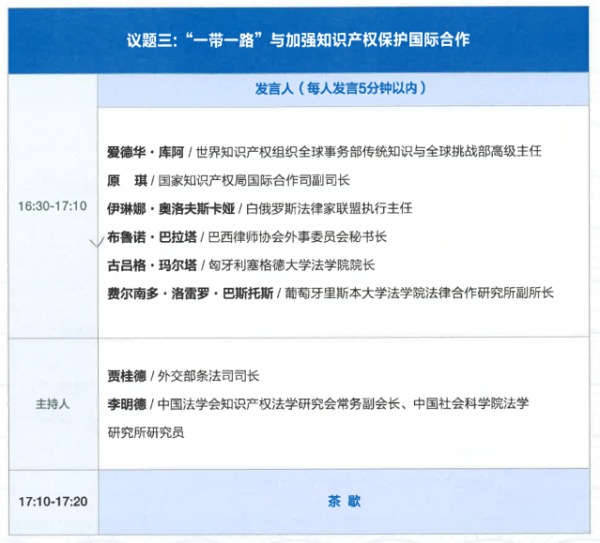The image size is (600, 543).
Task: Click the 16:30-17:10 time slot
Action: pyautogui.click(x=50, y=207)
